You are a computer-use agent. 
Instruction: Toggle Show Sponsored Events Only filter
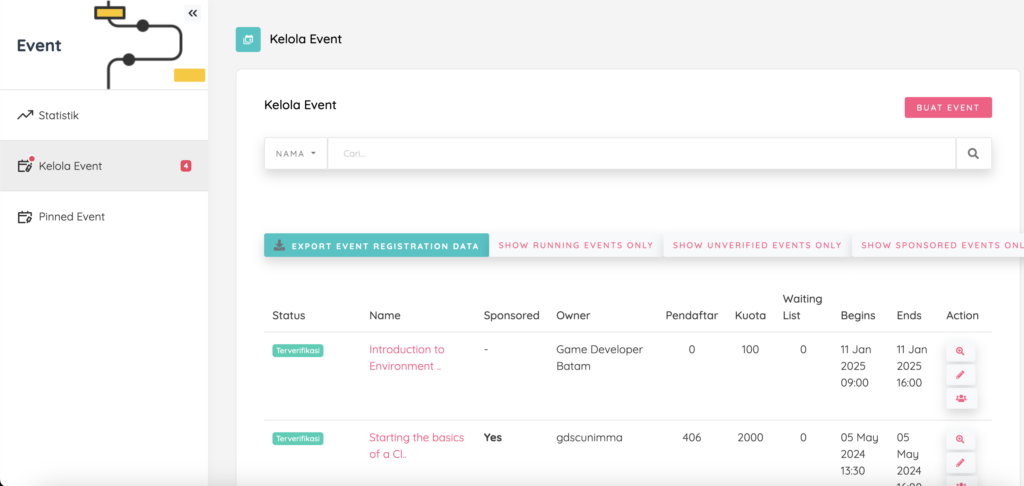pos(940,245)
